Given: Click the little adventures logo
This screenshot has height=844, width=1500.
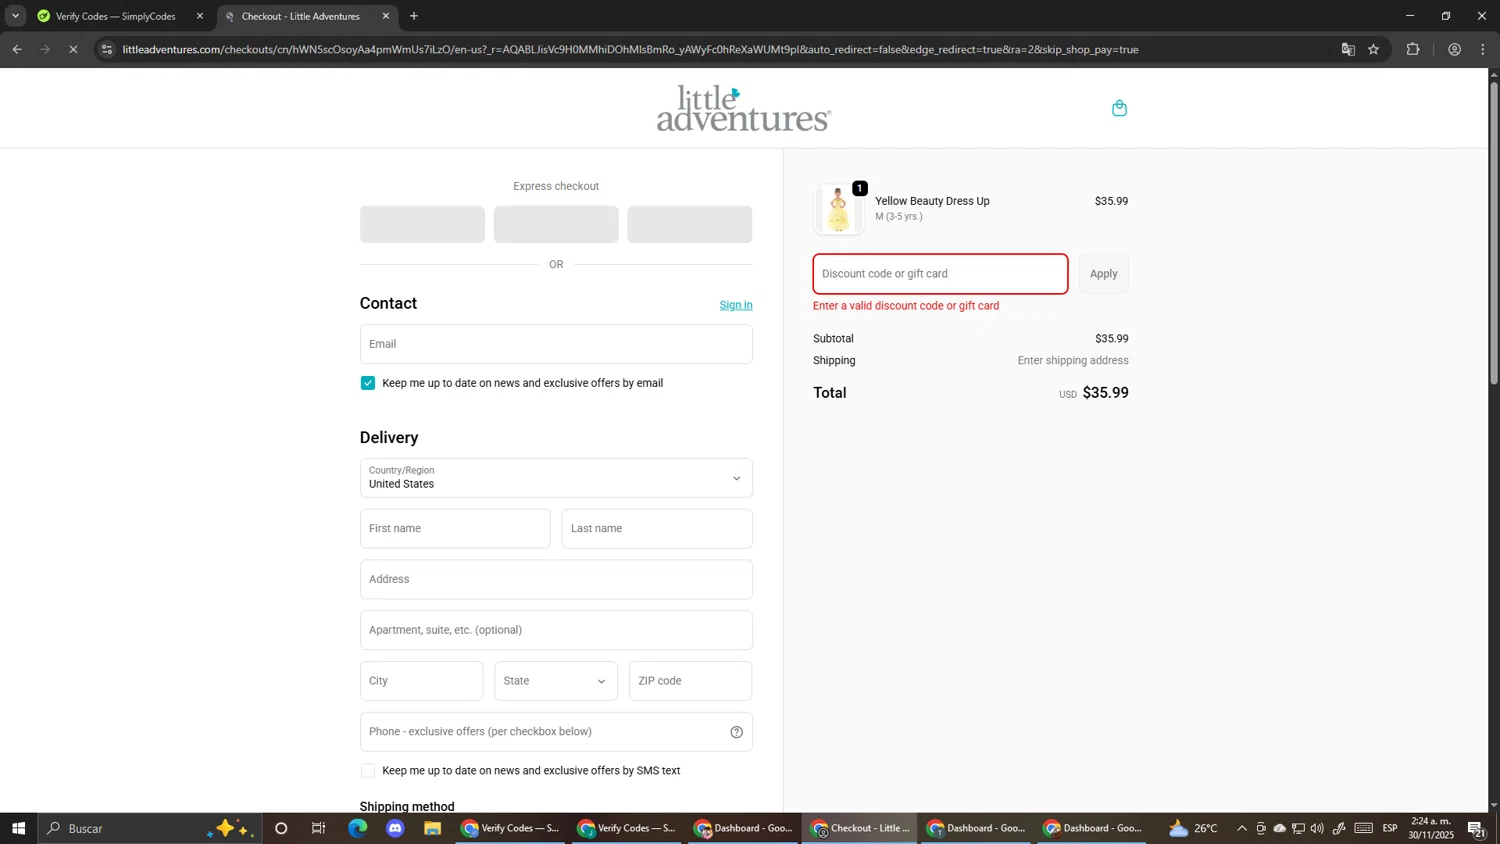Looking at the screenshot, I should click(743, 108).
